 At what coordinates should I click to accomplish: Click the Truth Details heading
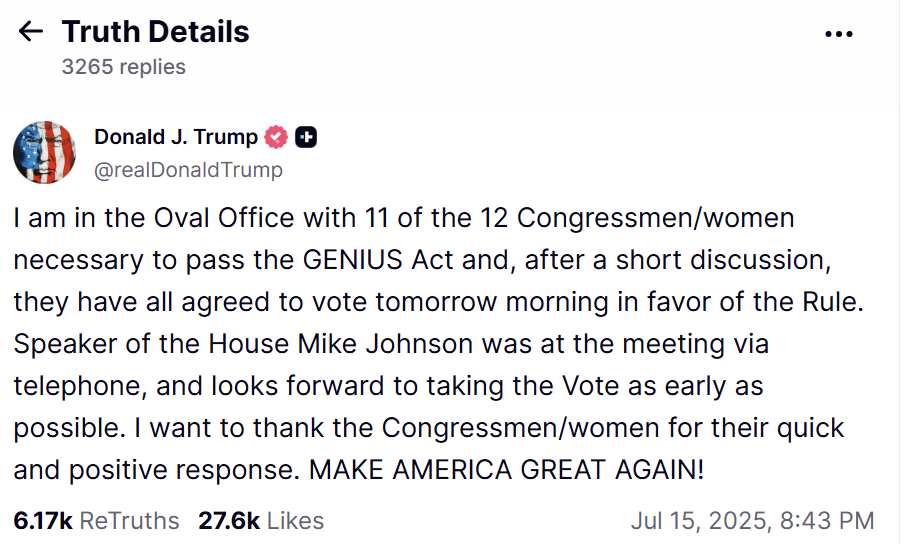pyautogui.click(x=155, y=31)
